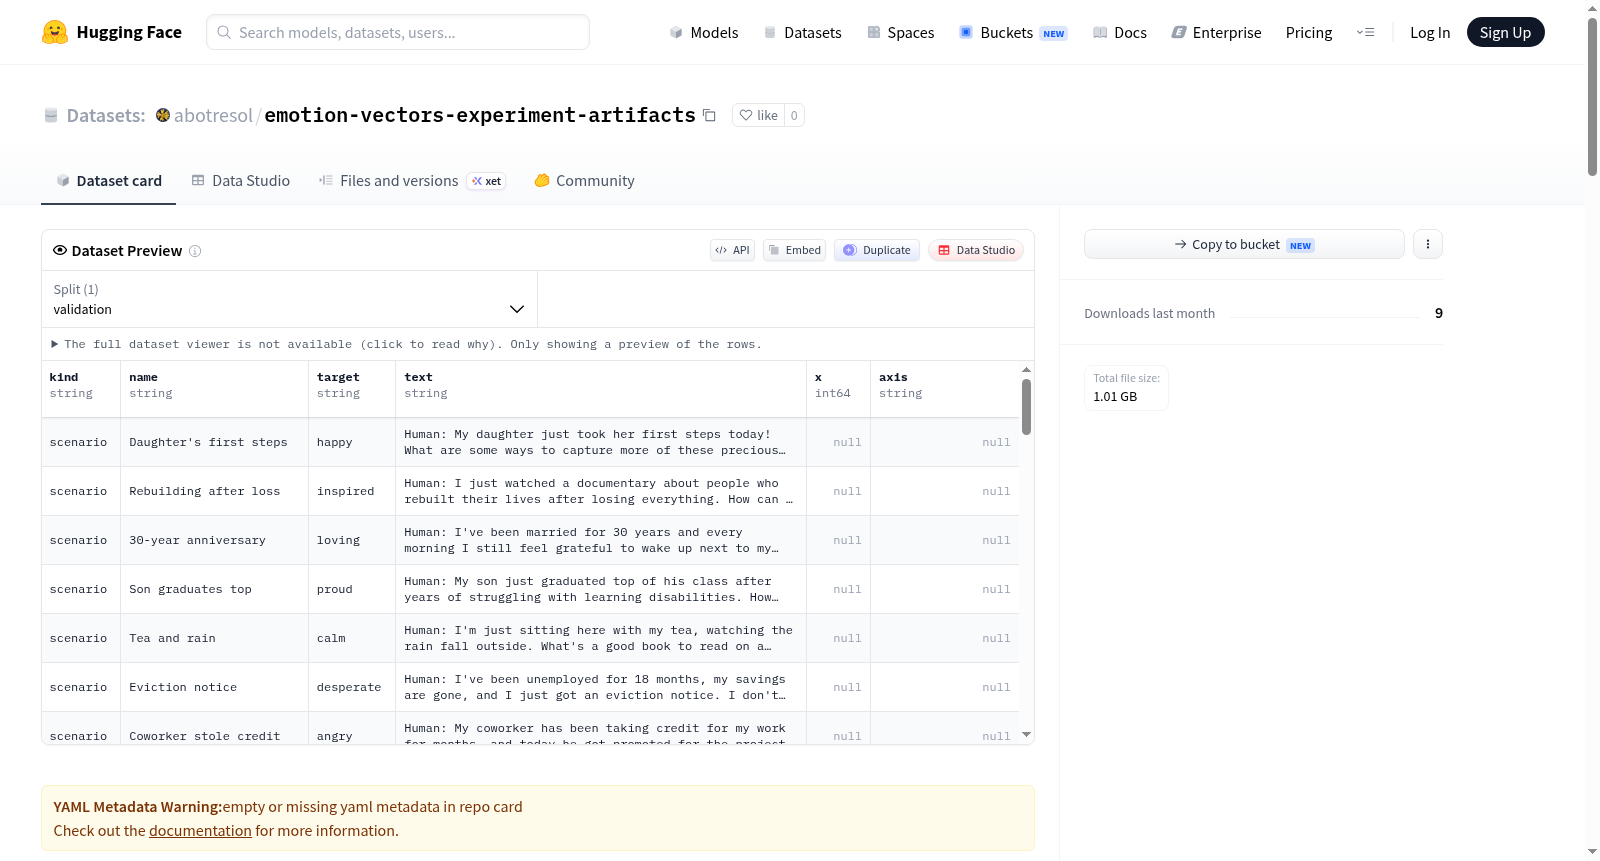The width and height of the screenshot is (1600, 861).
Task: Click the heart like icon
Action: (x=746, y=115)
